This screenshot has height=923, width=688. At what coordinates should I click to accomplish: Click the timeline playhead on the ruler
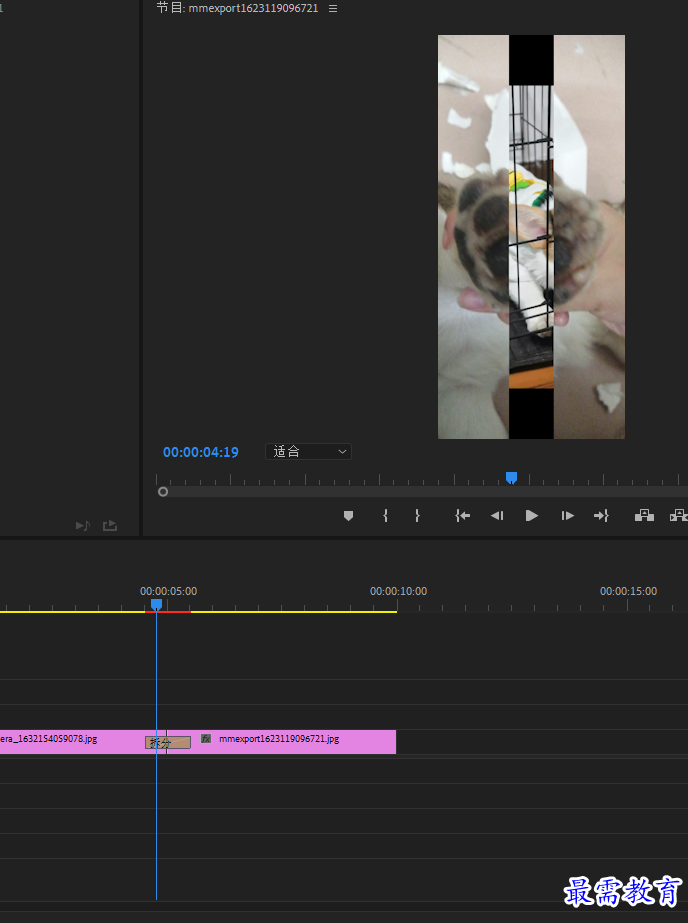(x=157, y=605)
